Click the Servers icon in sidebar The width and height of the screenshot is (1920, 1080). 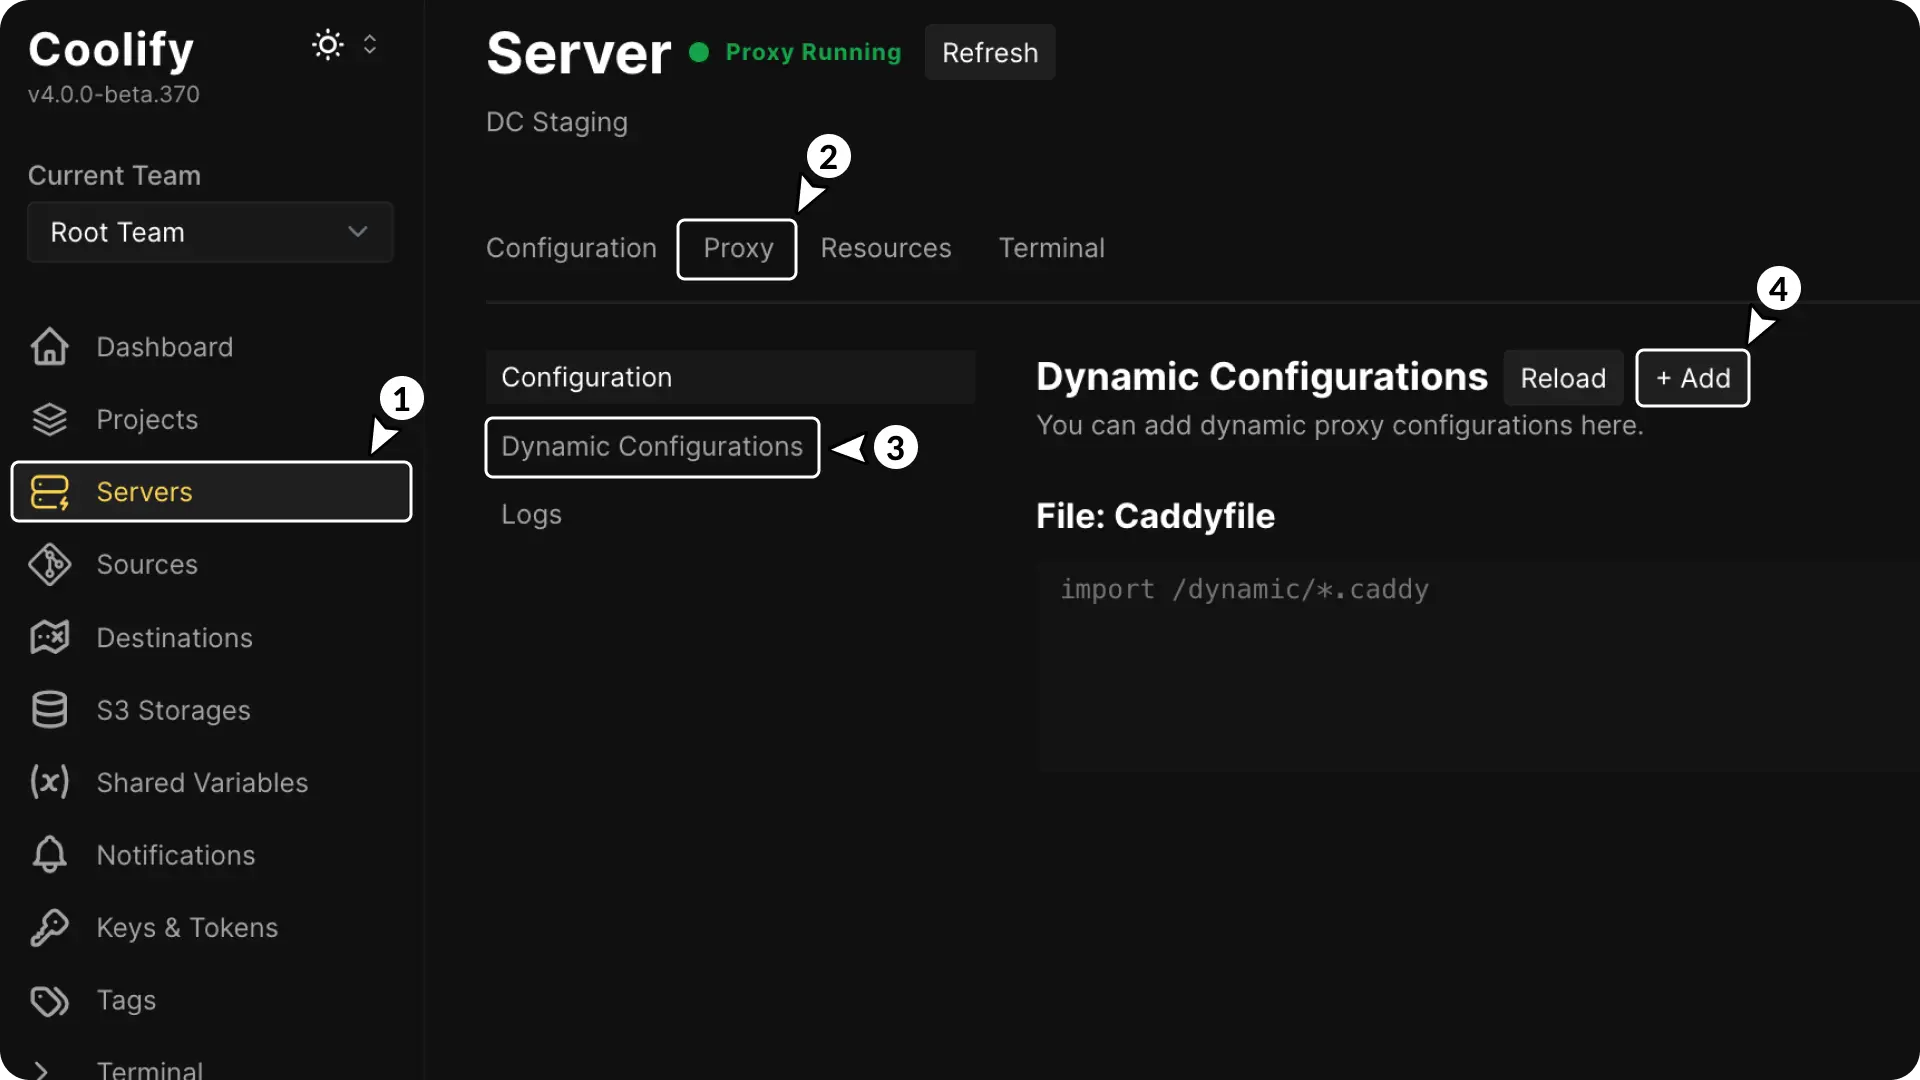[49, 492]
